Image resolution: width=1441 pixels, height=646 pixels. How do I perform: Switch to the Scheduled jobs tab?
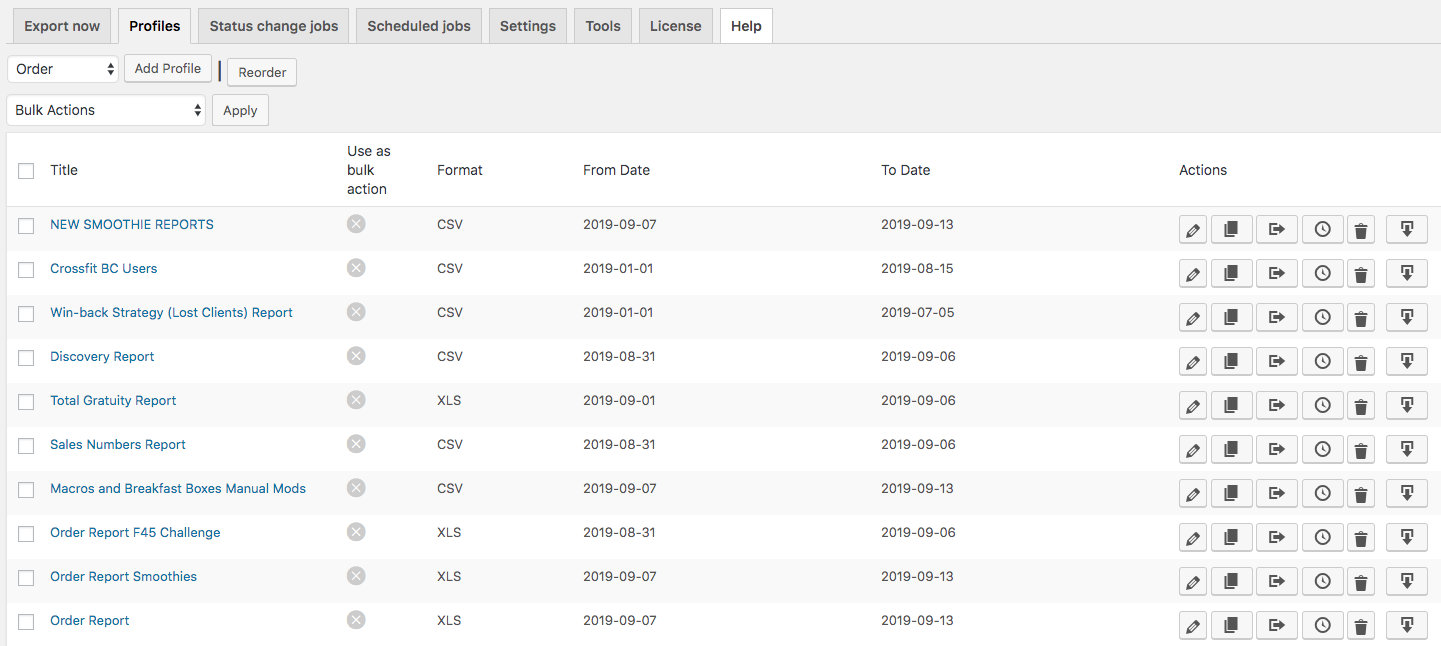(419, 26)
